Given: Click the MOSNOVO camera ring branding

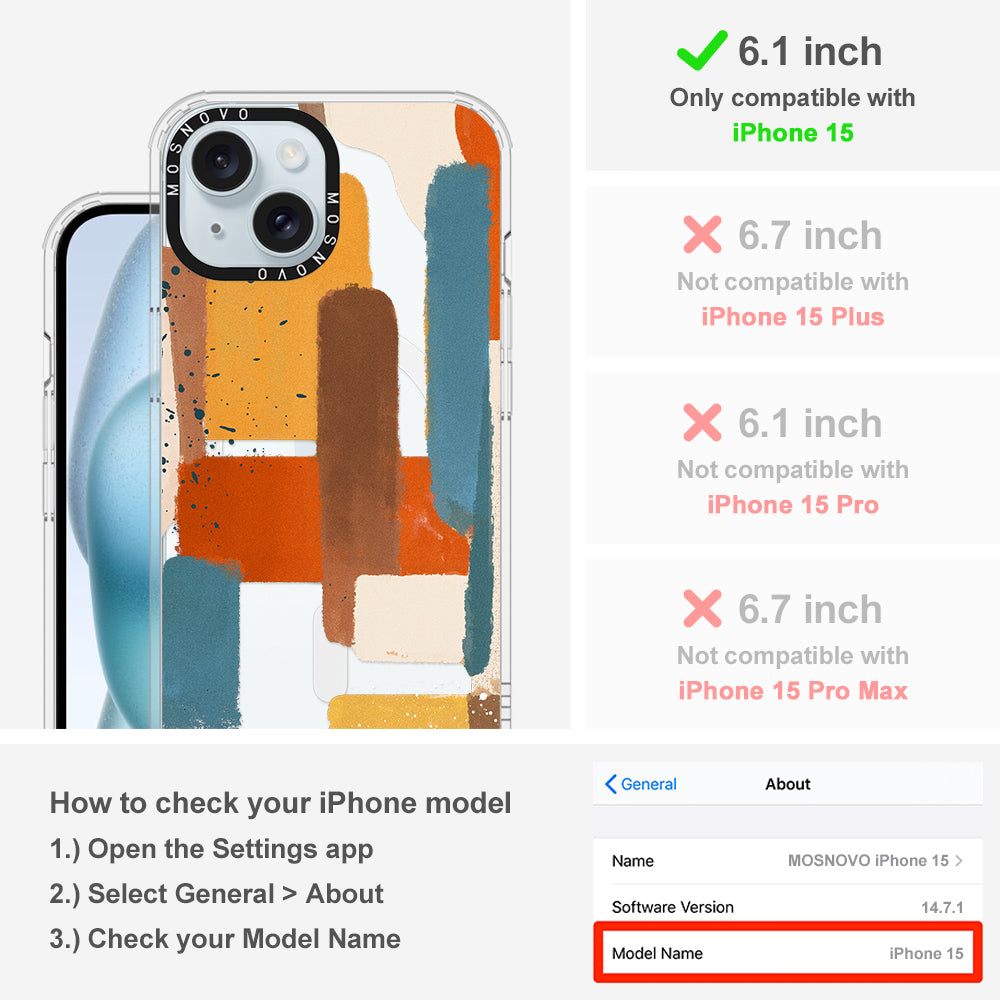Looking at the screenshot, I should click(x=252, y=194).
